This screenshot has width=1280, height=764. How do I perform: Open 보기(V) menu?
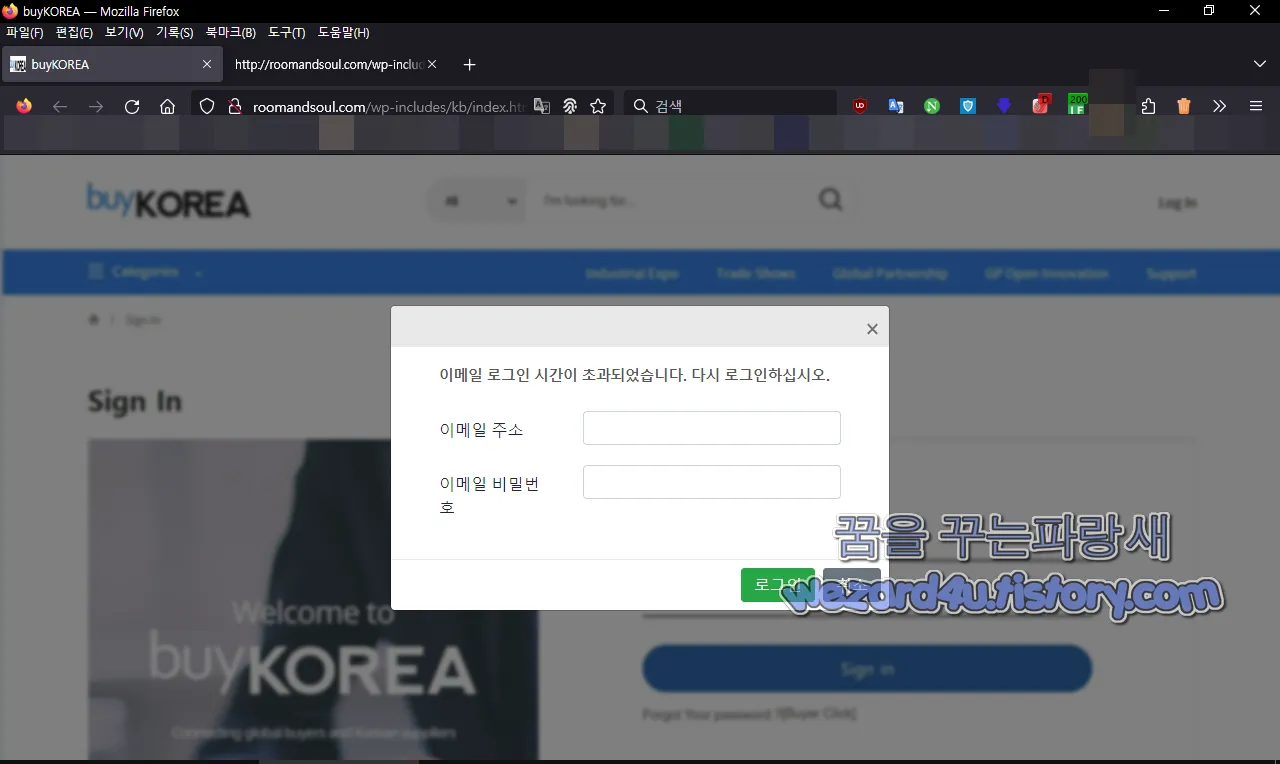click(124, 33)
